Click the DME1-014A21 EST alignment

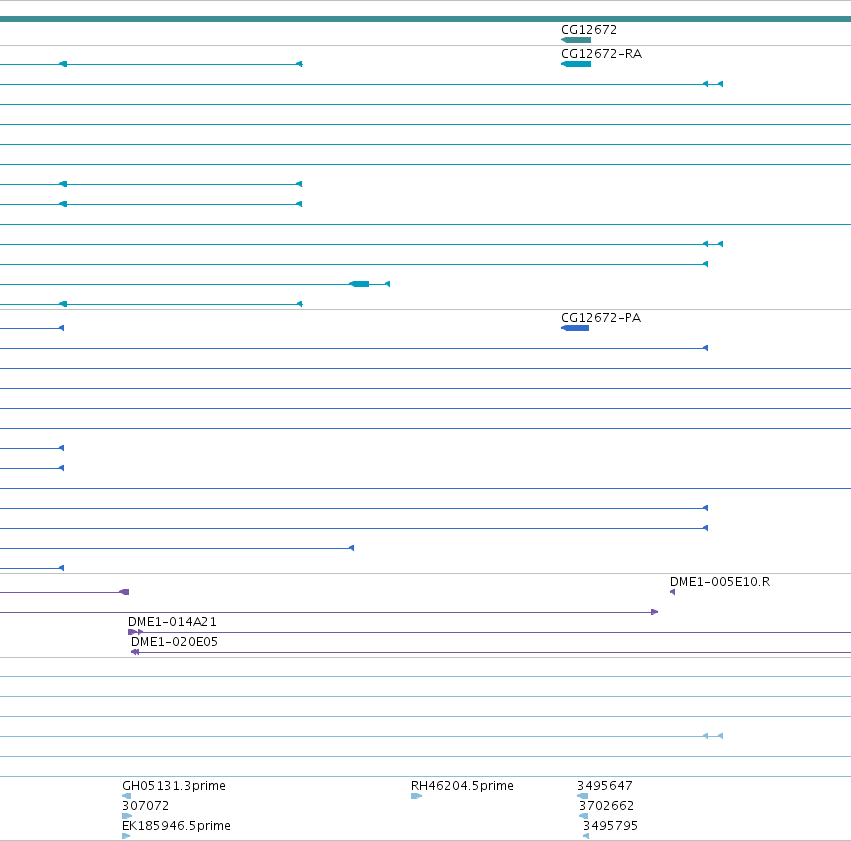(x=488, y=632)
